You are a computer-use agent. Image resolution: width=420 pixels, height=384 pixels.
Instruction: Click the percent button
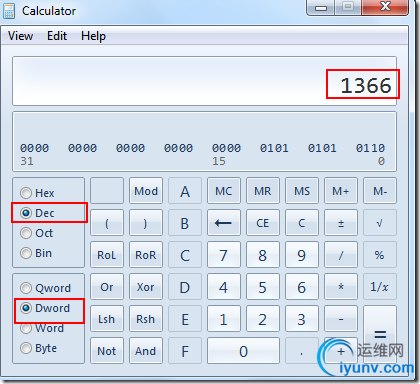[x=380, y=255]
